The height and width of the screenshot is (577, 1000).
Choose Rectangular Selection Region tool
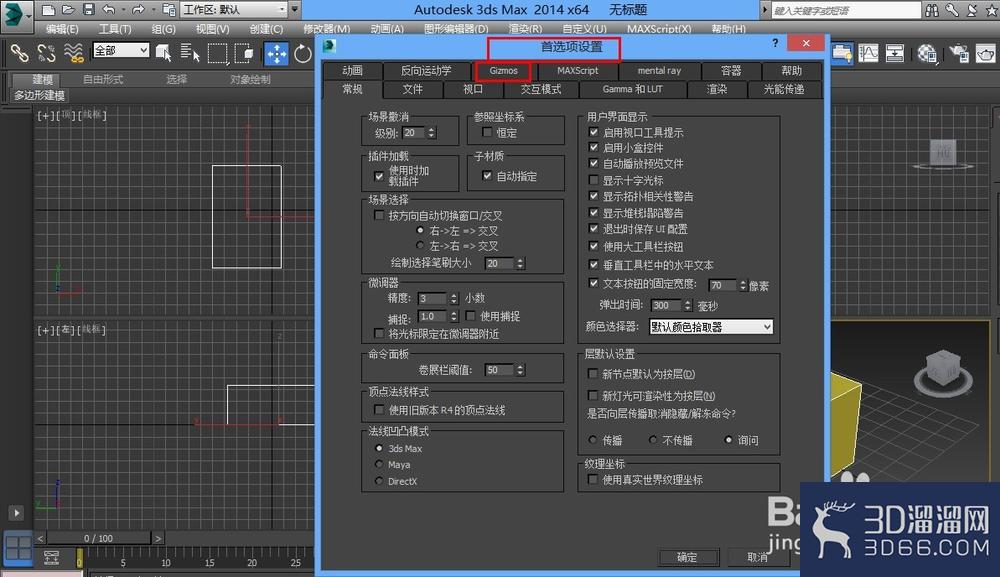tap(217, 53)
